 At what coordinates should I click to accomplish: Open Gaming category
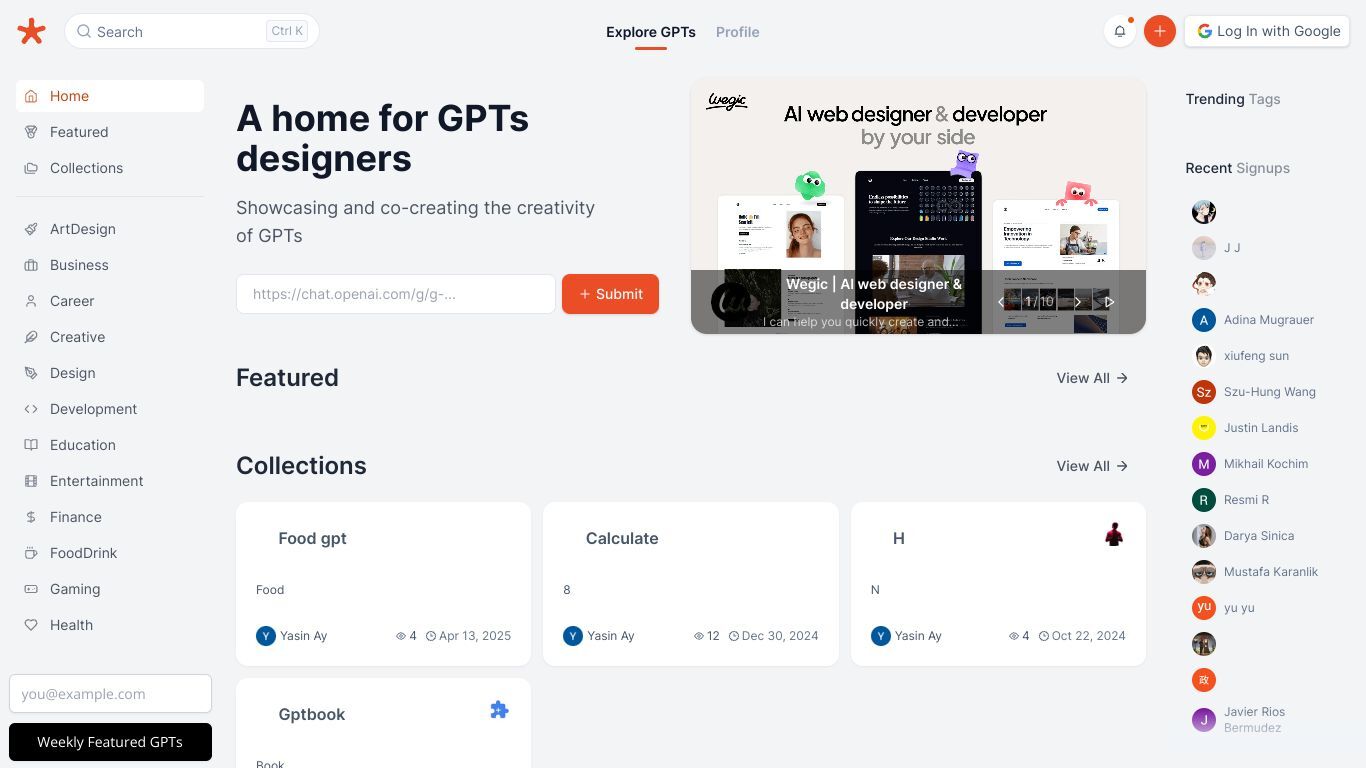point(110,589)
